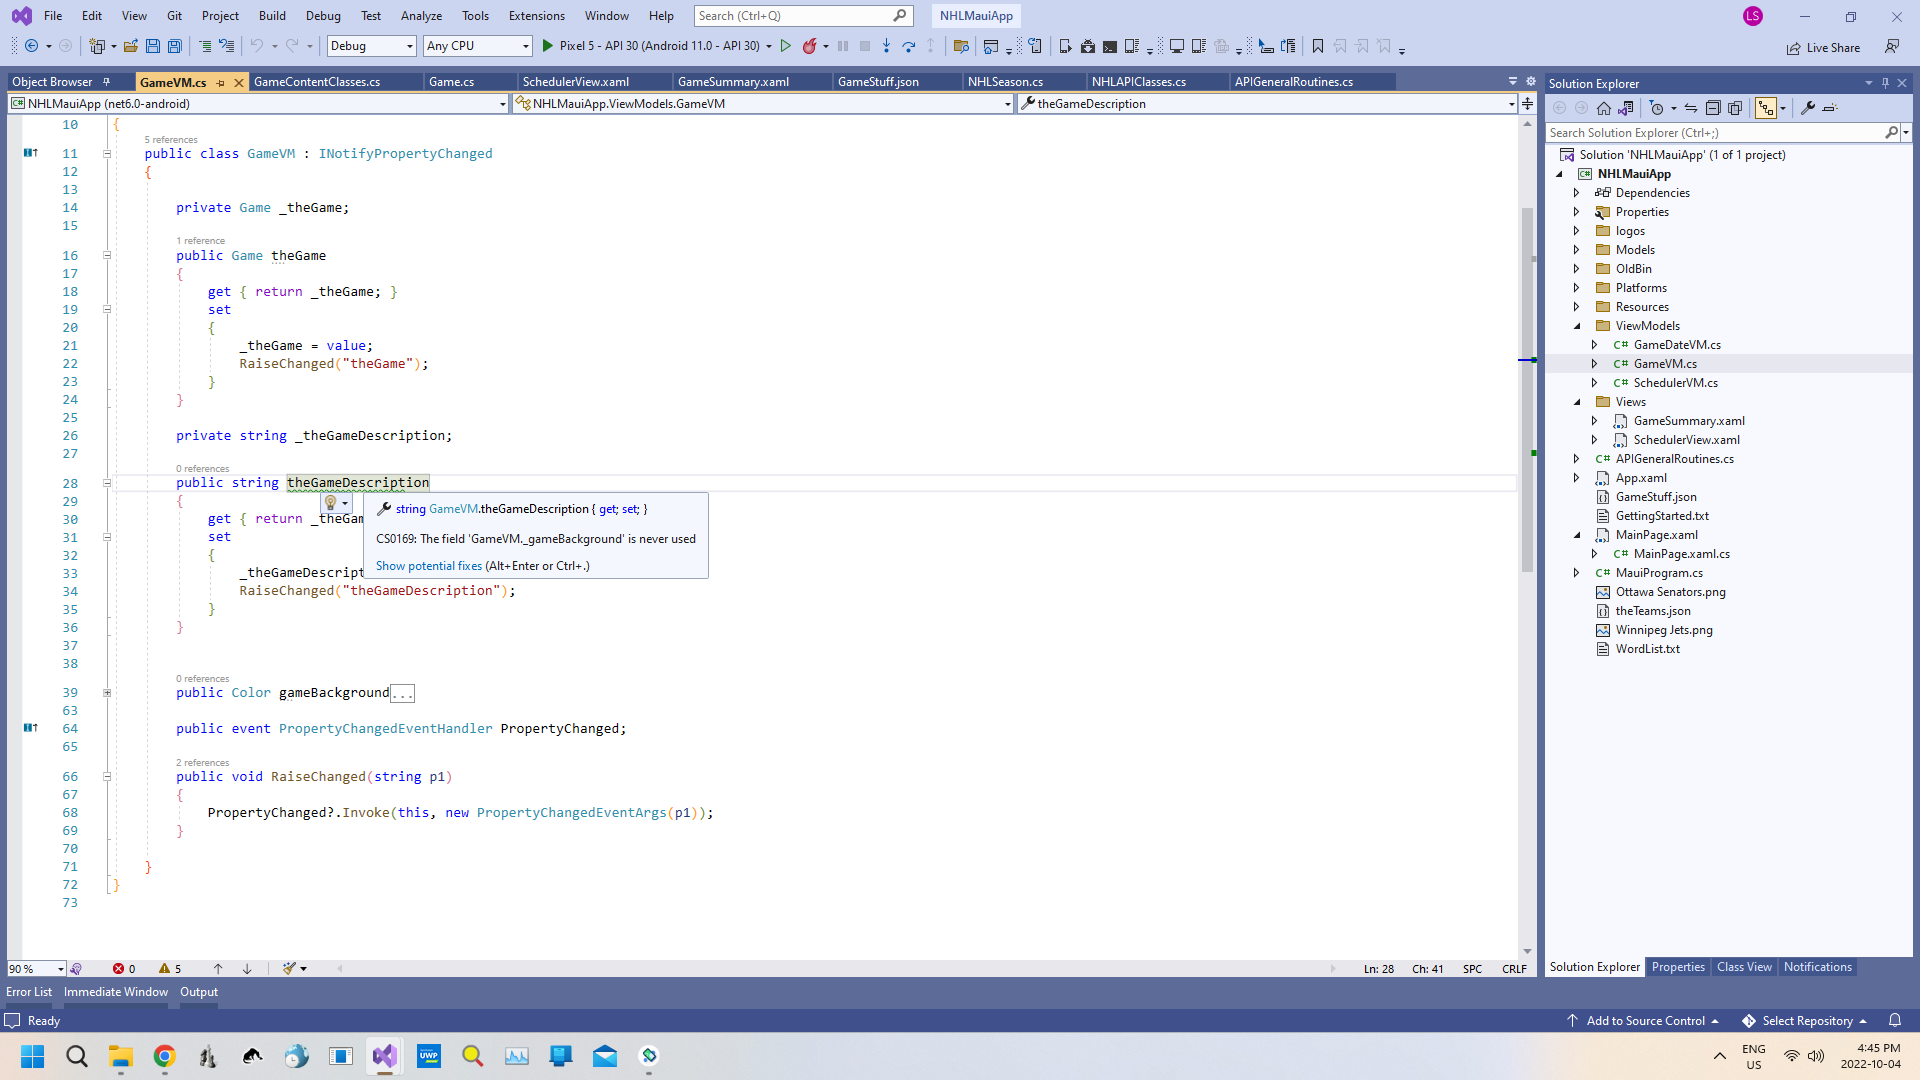Collapse the ViewModels folder
The image size is (1920, 1080).
click(1578, 325)
